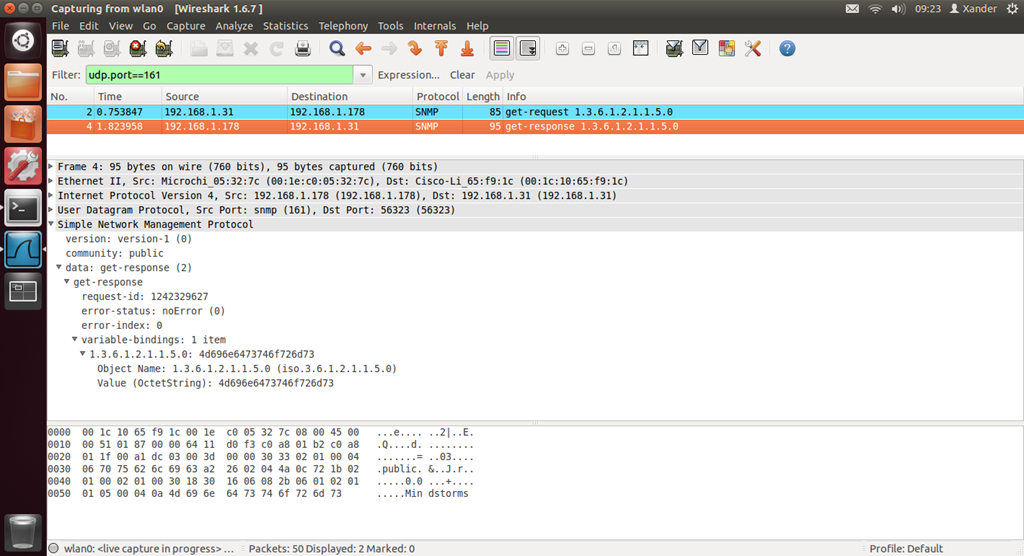
Task: Go back in packet history
Action: pyautogui.click(x=363, y=48)
